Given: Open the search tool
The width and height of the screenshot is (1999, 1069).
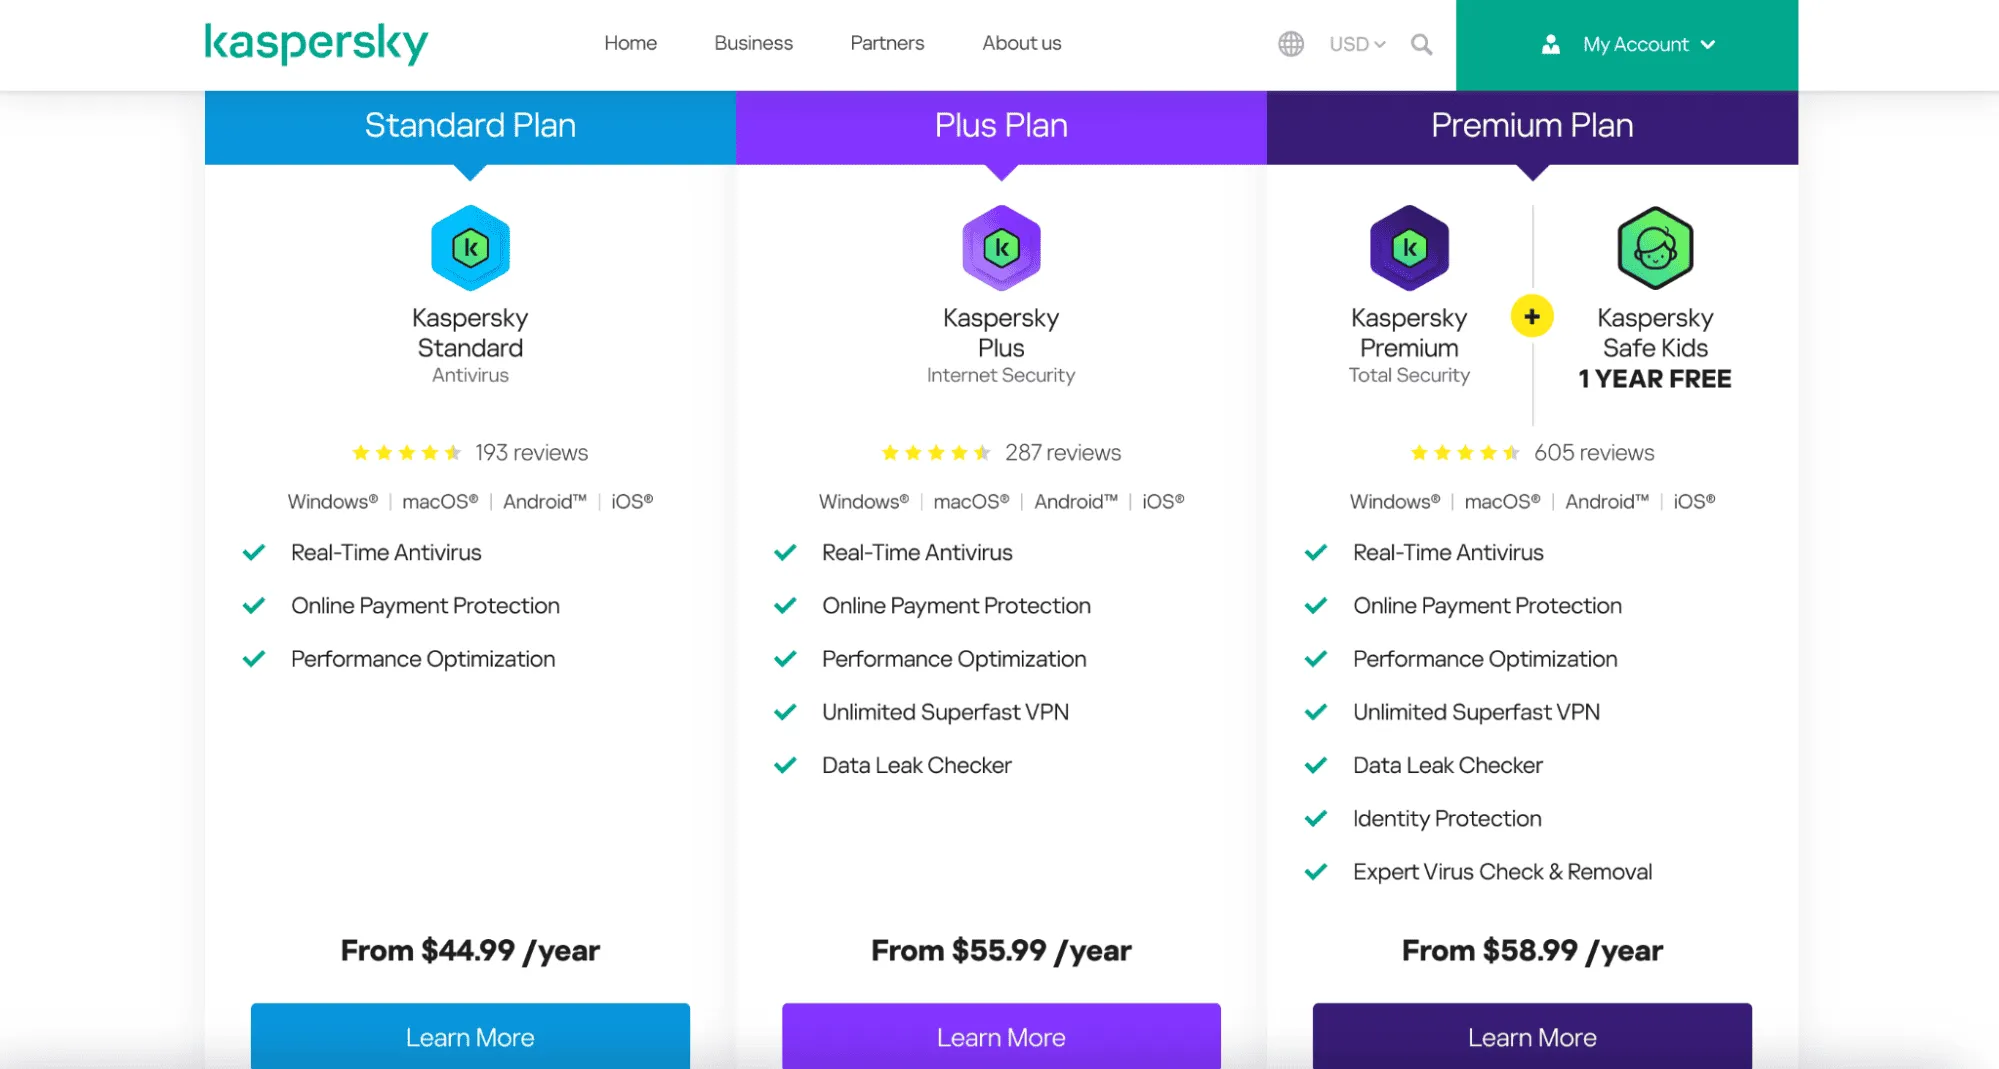Looking at the screenshot, I should click(x=1421, y=44).
